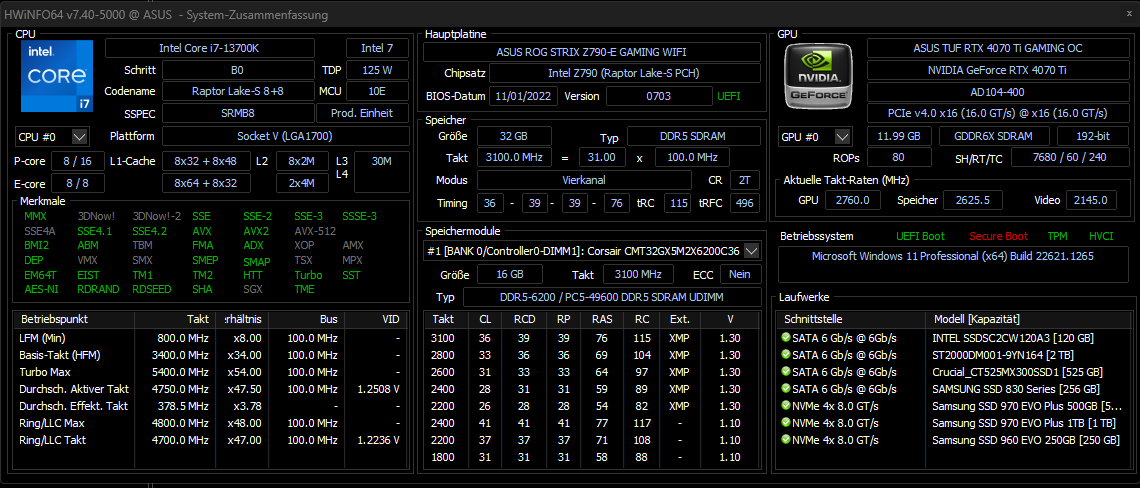
Task: Click the PCIe v4.0 x16 link field
Action: (998, 113)
